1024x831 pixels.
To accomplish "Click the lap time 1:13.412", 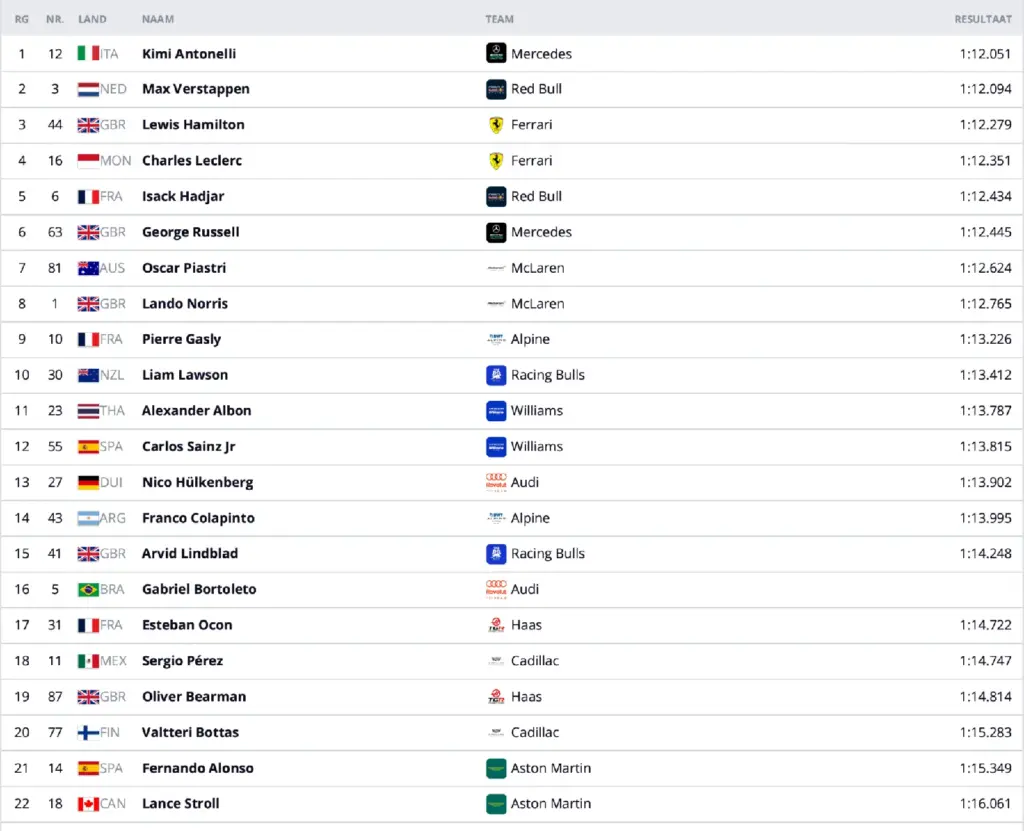I will click(985, 375).
